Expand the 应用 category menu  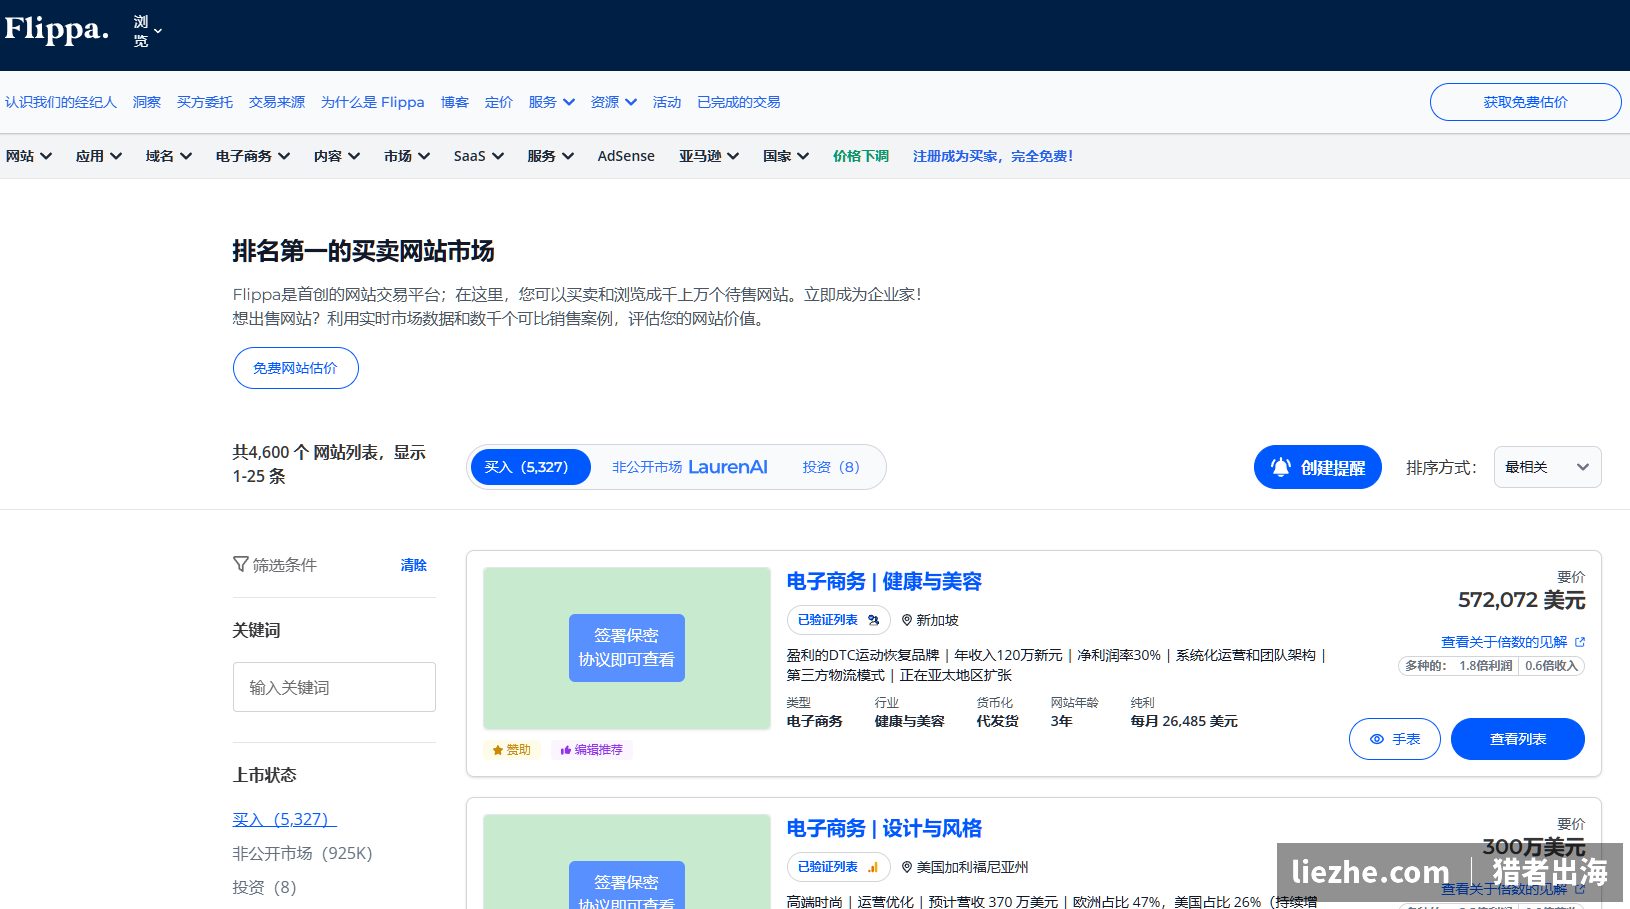point(99,156)
